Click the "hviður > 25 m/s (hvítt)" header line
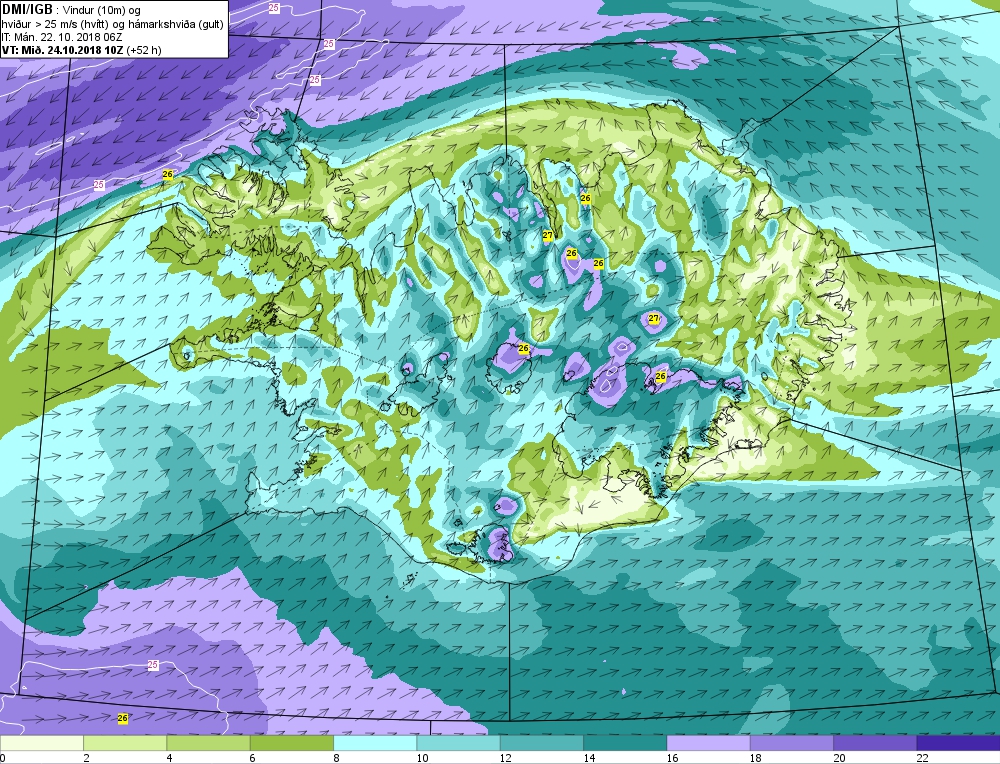The width and height of the screenshot is (1000, 764). tap(53, 24)
